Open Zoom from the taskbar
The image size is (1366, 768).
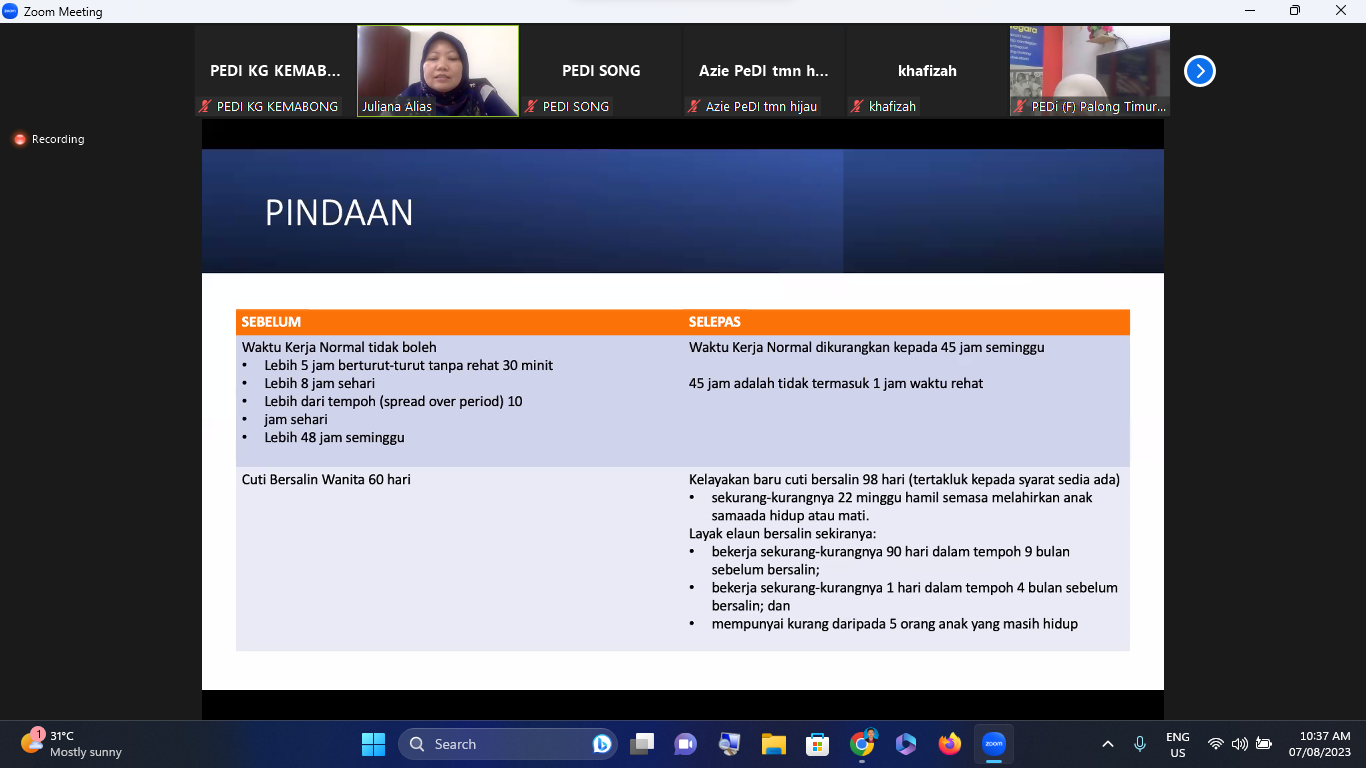pyautogui.click(x=993, y=744)
